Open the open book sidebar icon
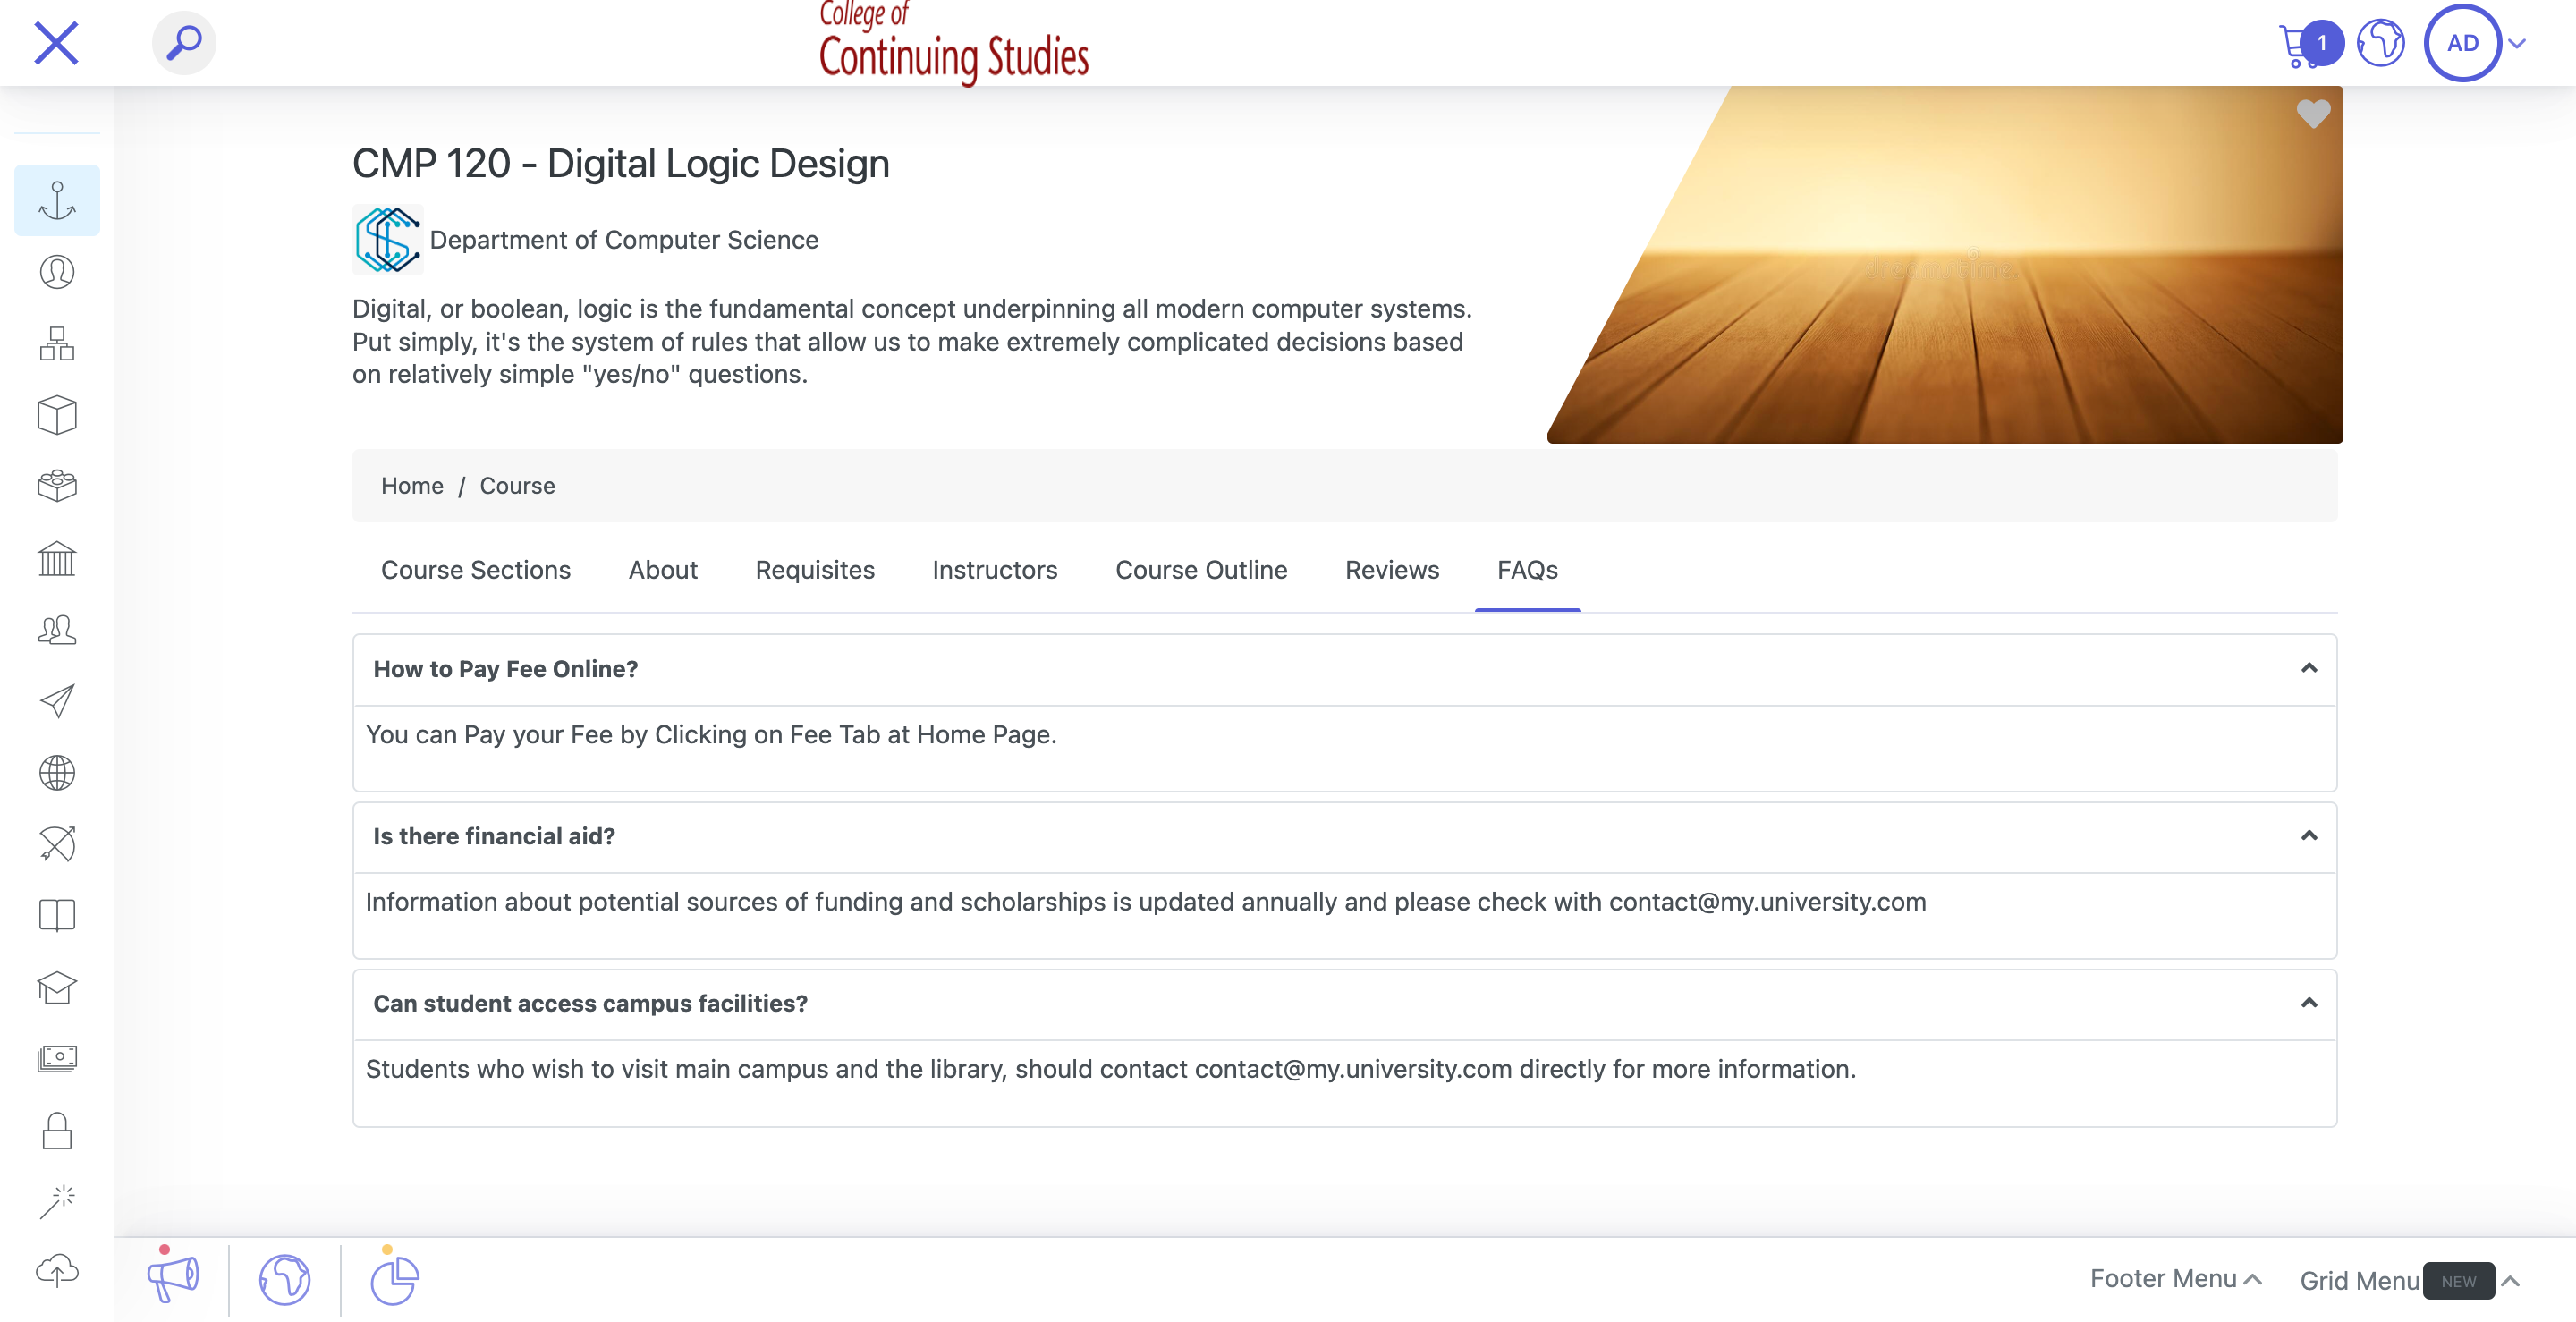 57,915
